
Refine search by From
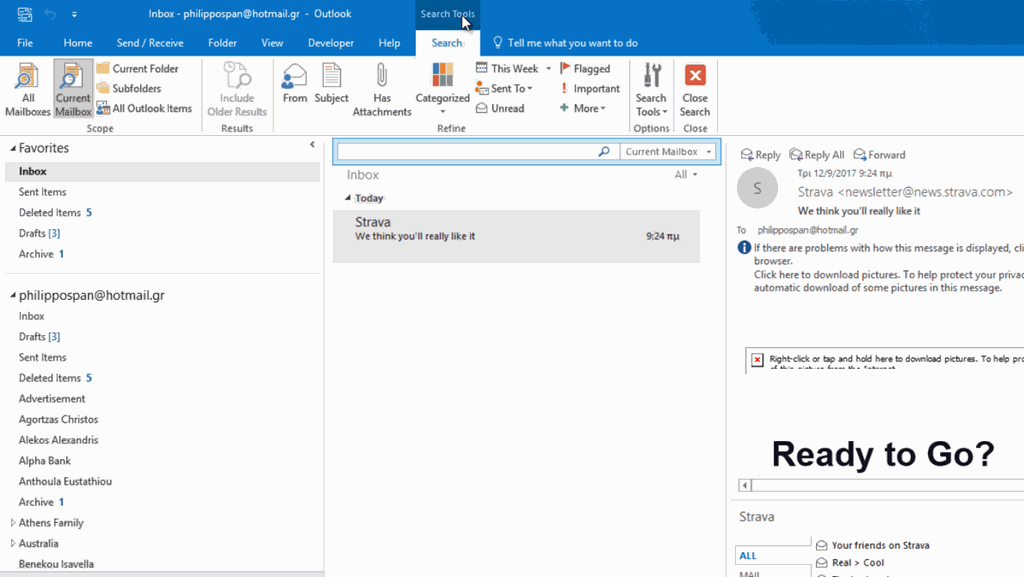click(x=295, y=83)
